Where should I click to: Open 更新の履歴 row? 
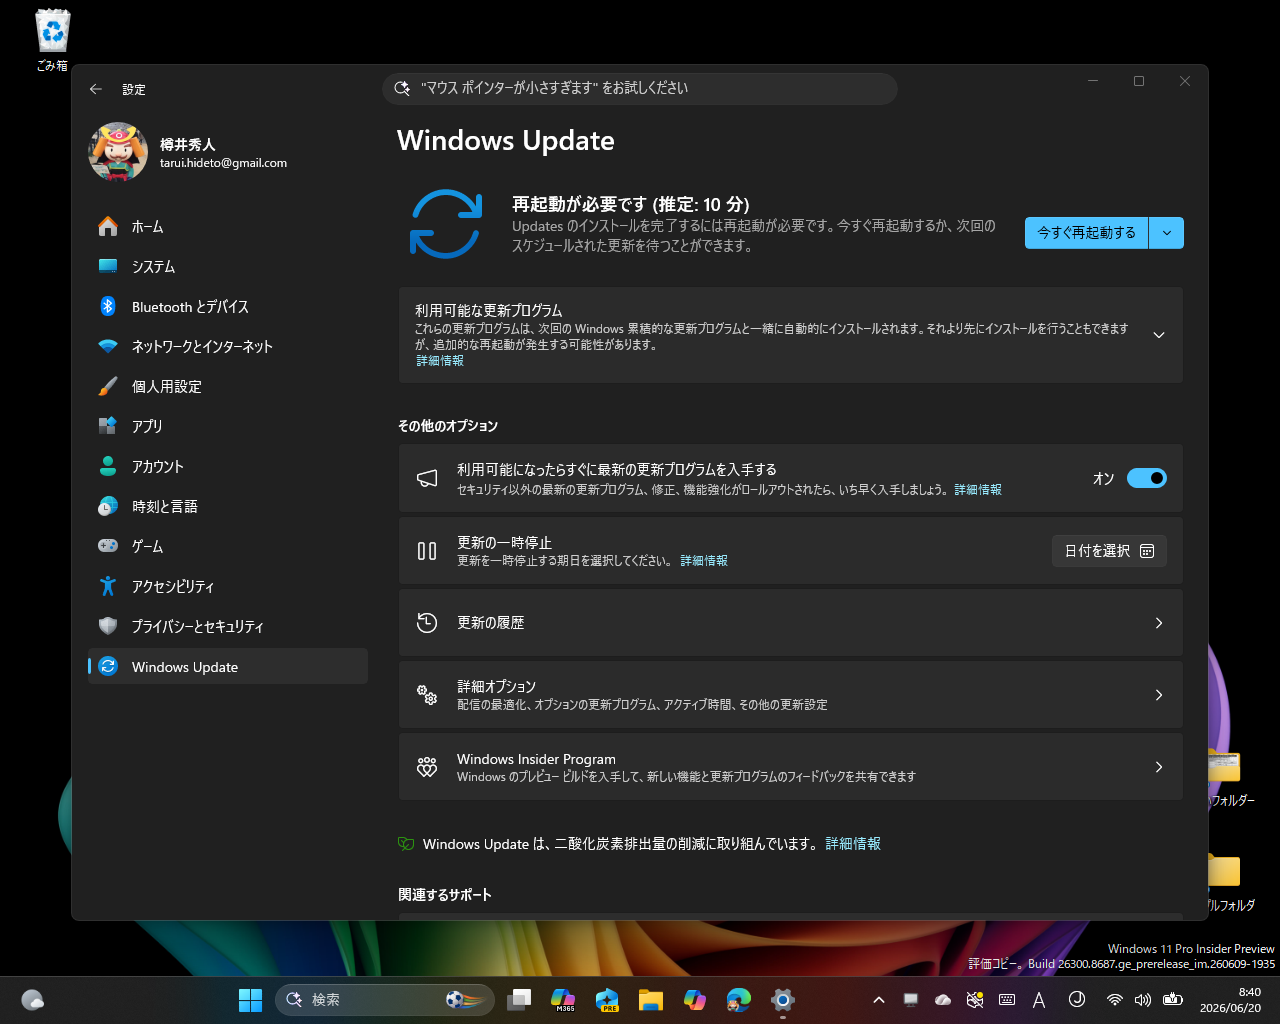[790, 623]
